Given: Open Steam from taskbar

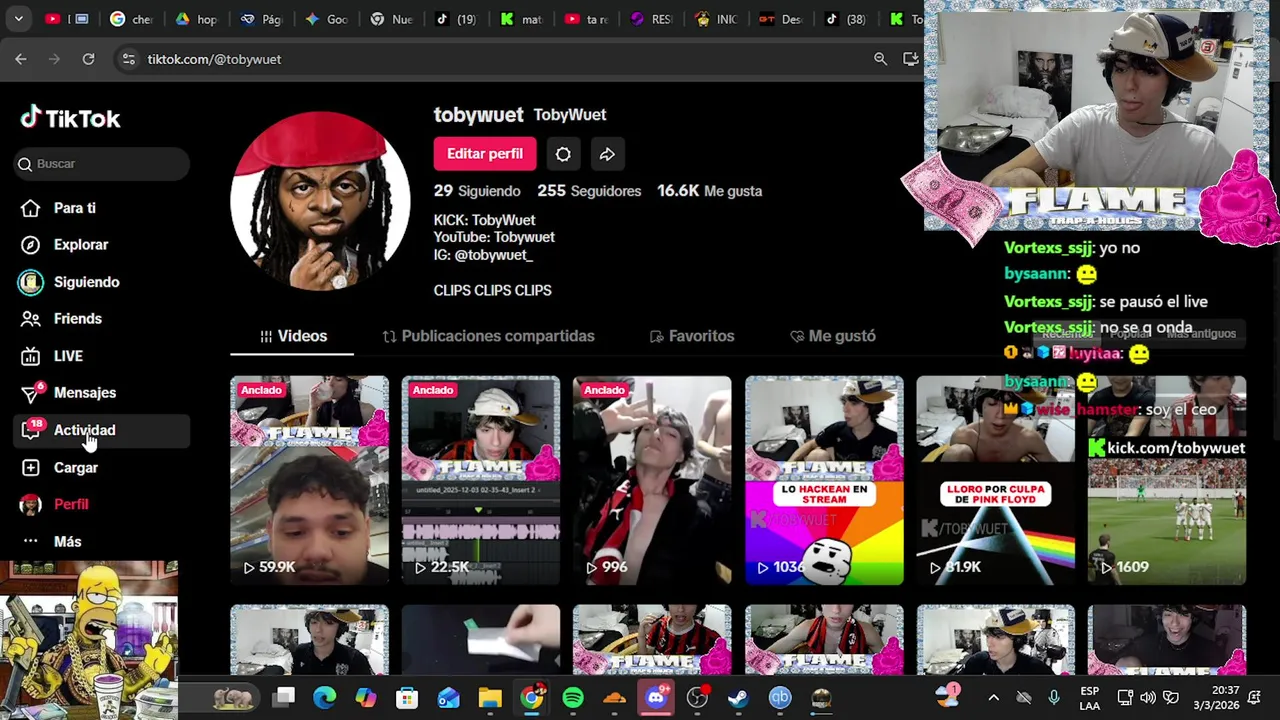Looking at the screenshot, I should 738,697.
